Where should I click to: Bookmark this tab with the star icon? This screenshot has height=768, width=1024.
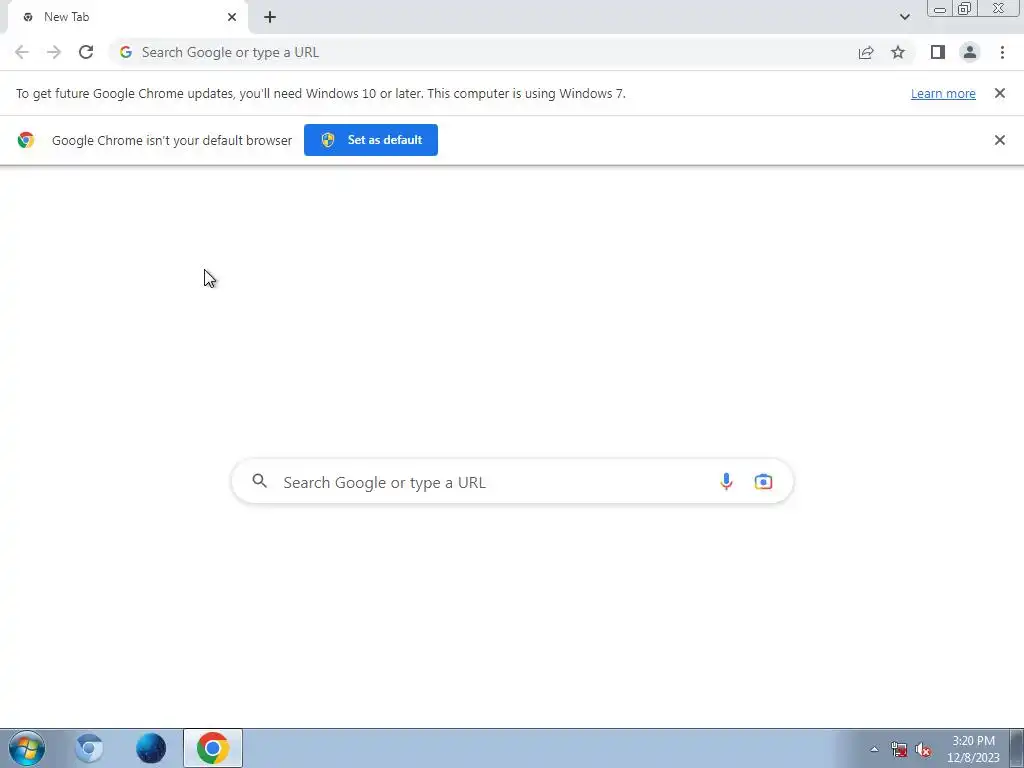point(898,52)
